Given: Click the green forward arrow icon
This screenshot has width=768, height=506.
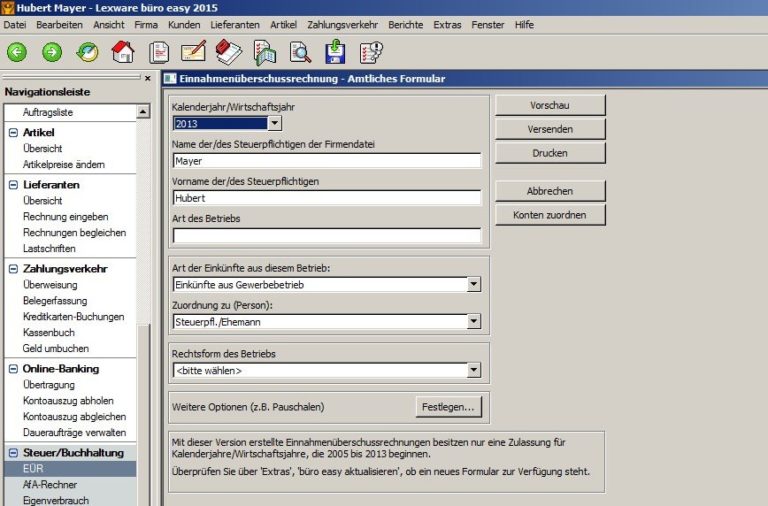Looking at the screenshot, I should coord(52,52).
